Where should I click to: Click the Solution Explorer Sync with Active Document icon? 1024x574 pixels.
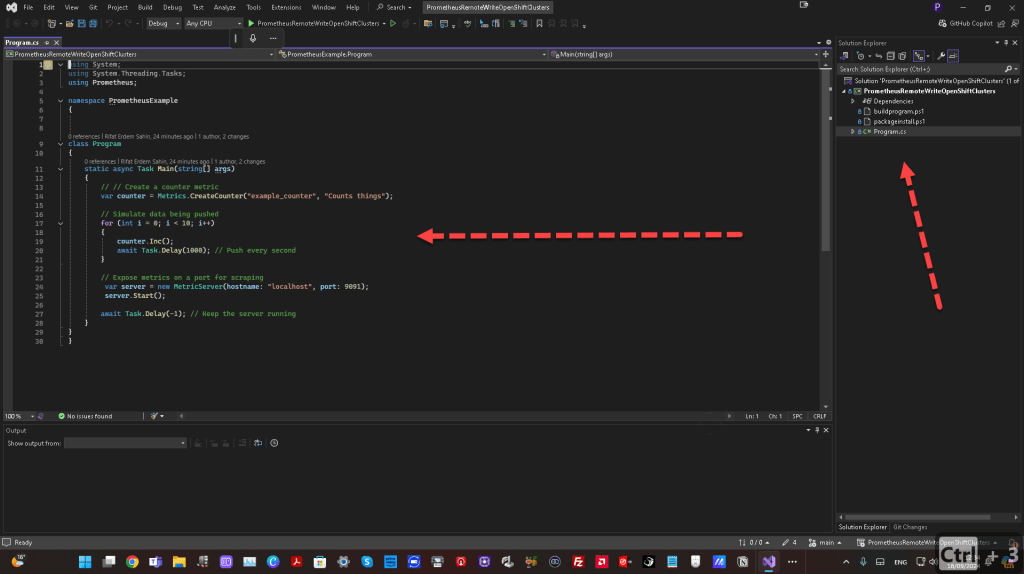pos(879,56)
